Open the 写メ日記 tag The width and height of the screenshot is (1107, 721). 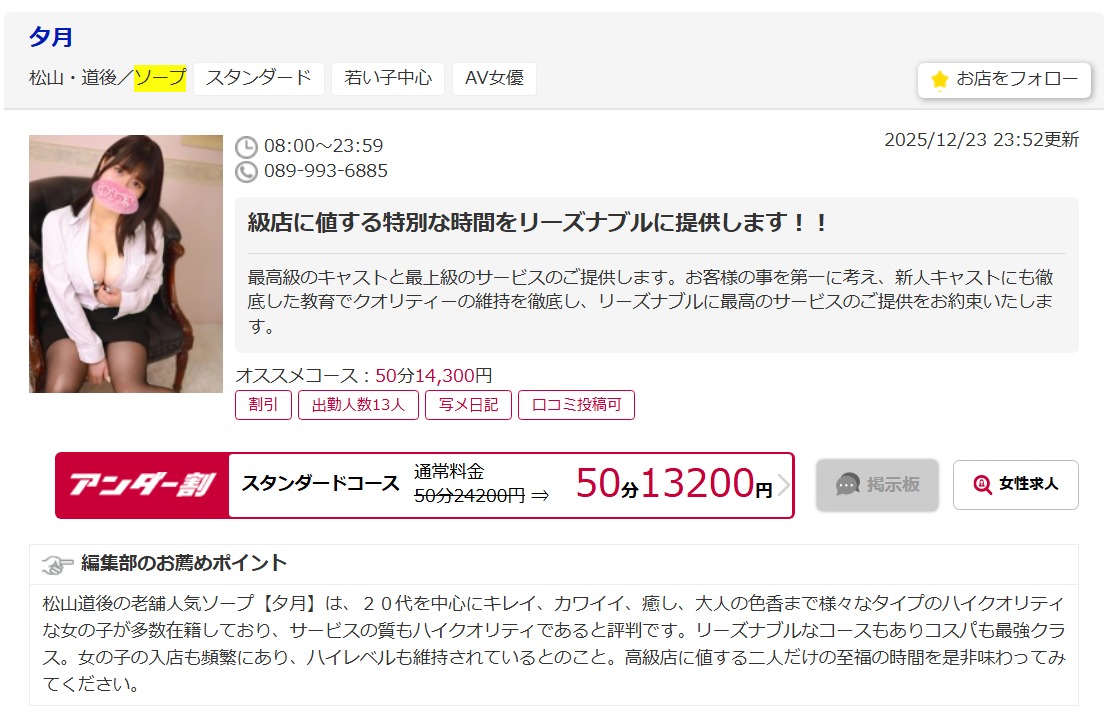(468, 405)
